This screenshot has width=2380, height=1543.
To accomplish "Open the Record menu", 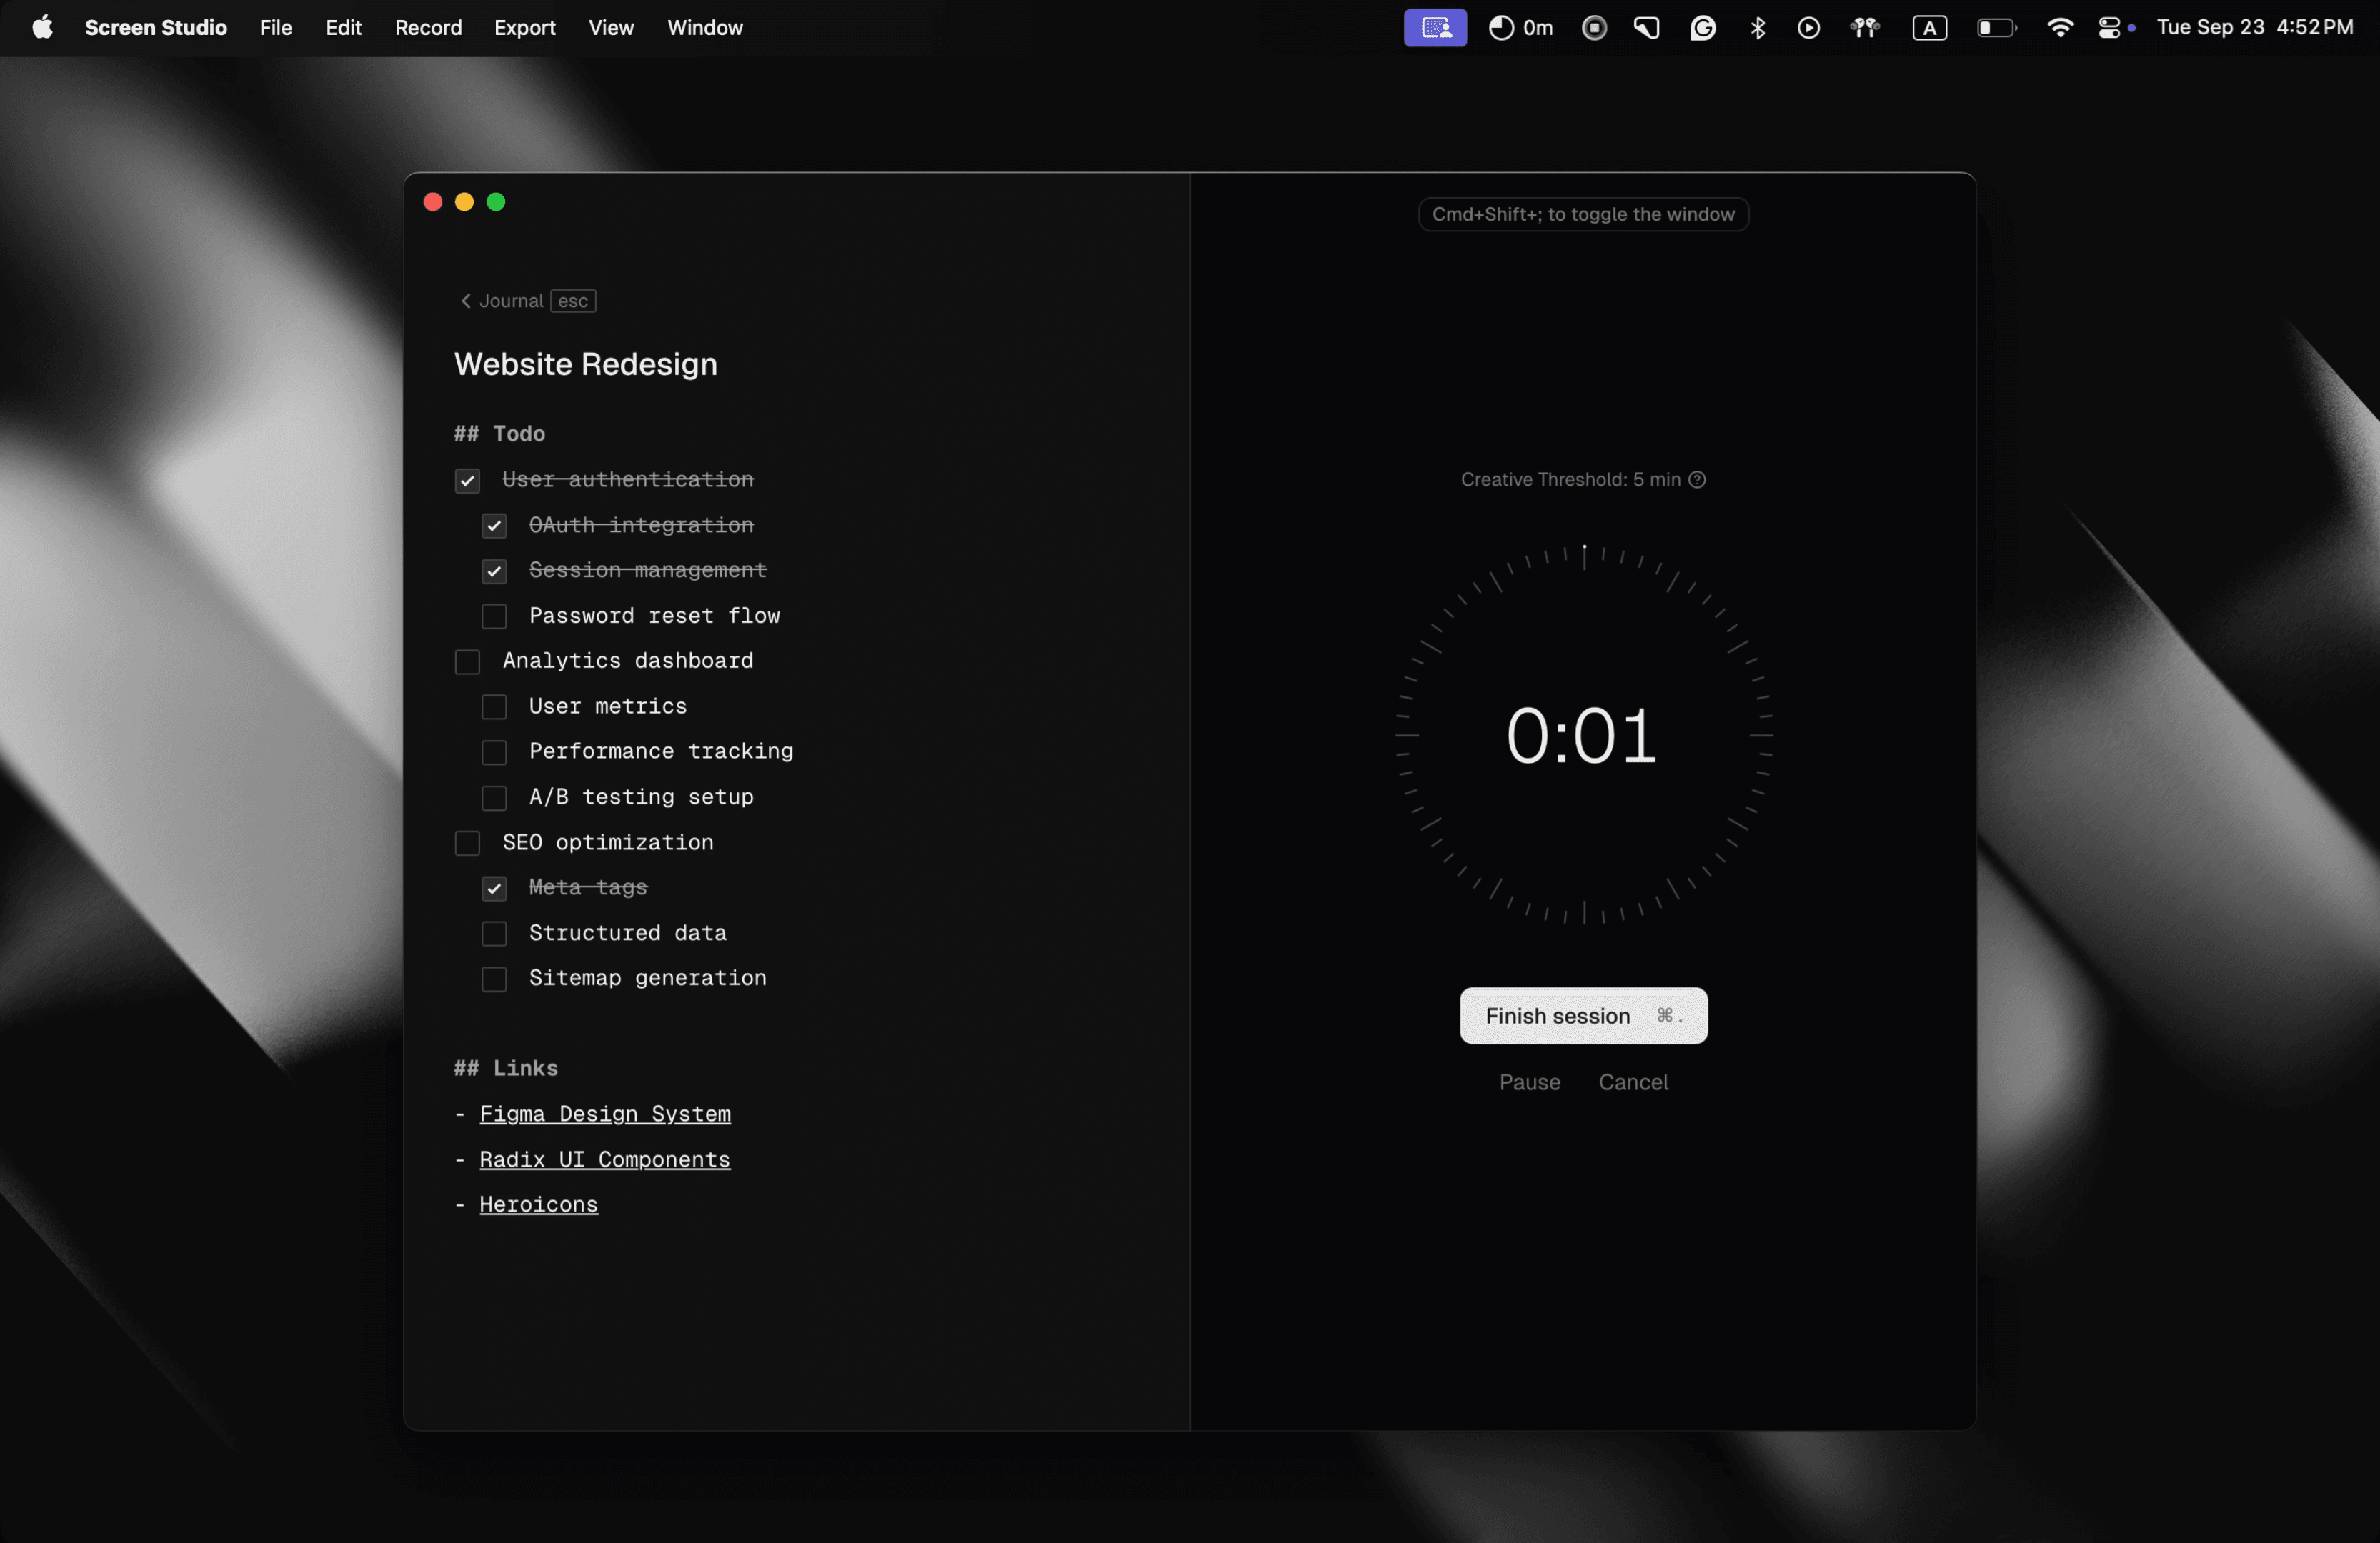I will pyautogui.click(x=428, y=28).
